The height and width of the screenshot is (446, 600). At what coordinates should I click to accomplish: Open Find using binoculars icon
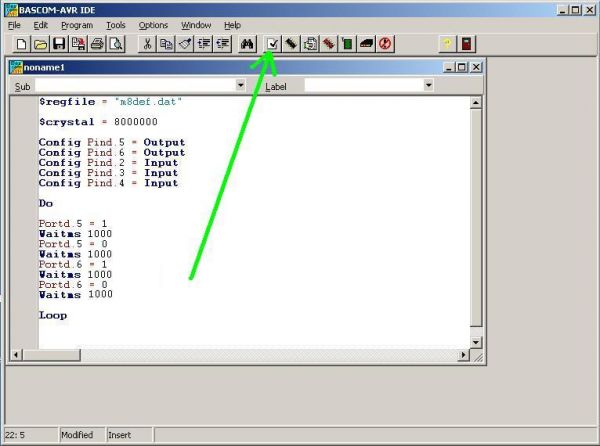pos(247,44)
